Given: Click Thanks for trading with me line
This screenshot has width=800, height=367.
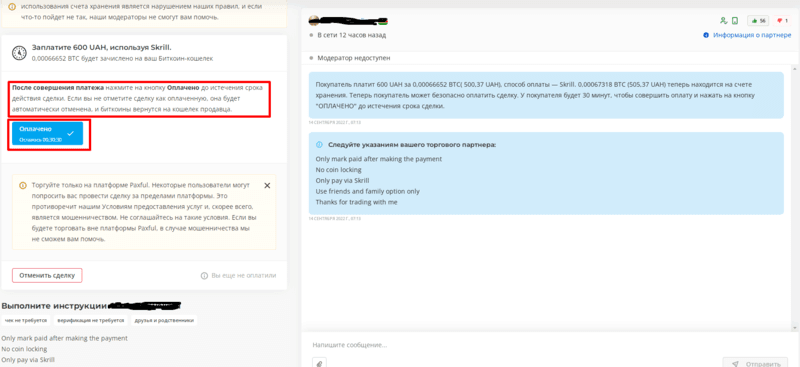Looking at the screenshot, I should [x=356, y=202].
